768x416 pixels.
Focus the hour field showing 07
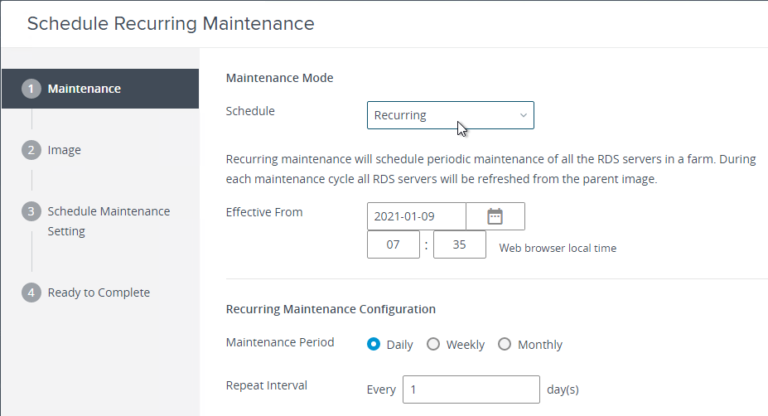pos(393,246)
